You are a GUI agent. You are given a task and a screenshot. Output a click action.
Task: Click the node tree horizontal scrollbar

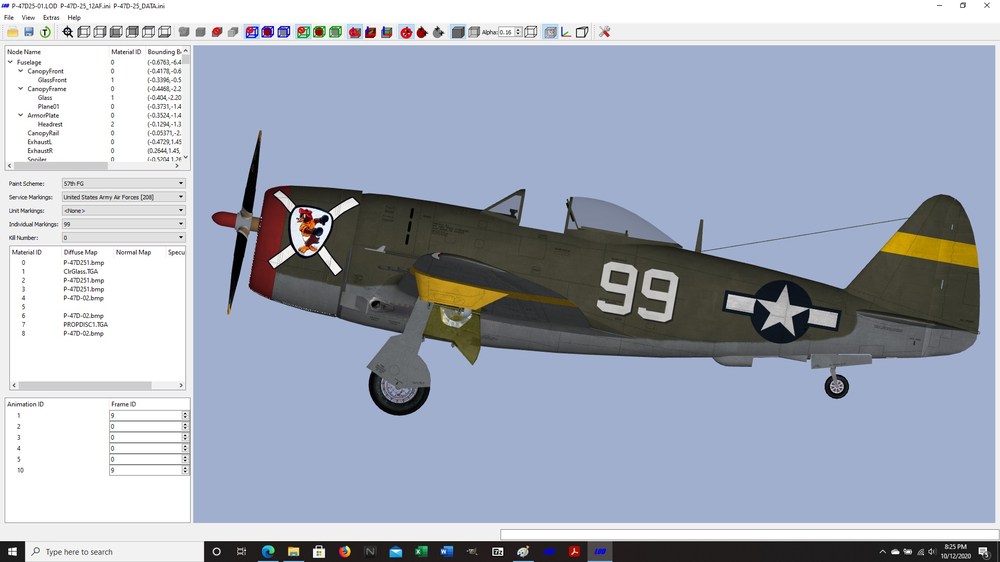(x=93, y=165)
